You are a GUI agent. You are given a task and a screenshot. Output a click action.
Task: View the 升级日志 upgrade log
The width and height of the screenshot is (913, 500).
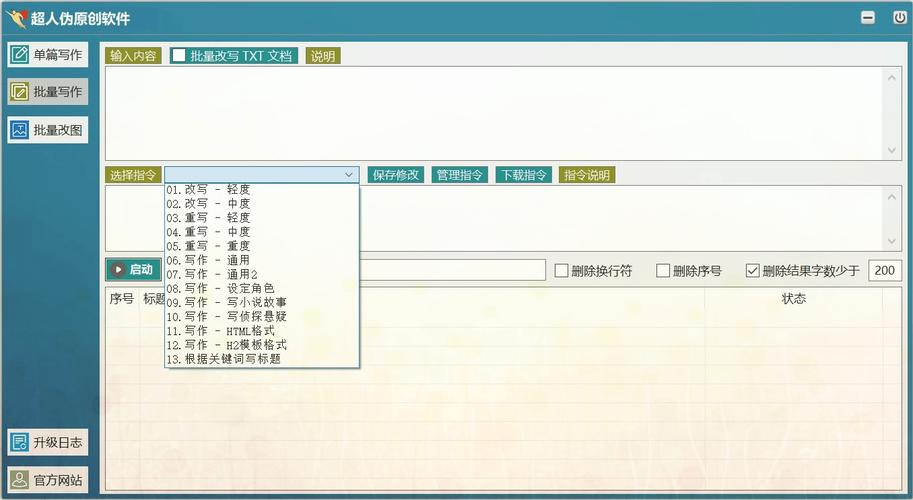point(48,442)
